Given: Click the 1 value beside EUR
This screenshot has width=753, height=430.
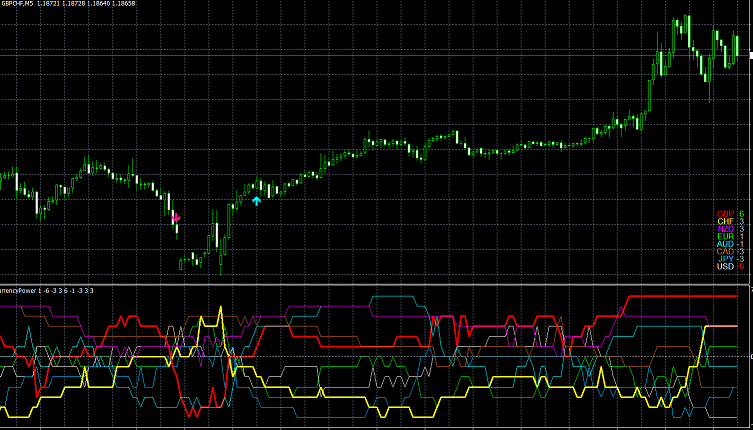Looking at the screenshot, I should coord(742,236).
